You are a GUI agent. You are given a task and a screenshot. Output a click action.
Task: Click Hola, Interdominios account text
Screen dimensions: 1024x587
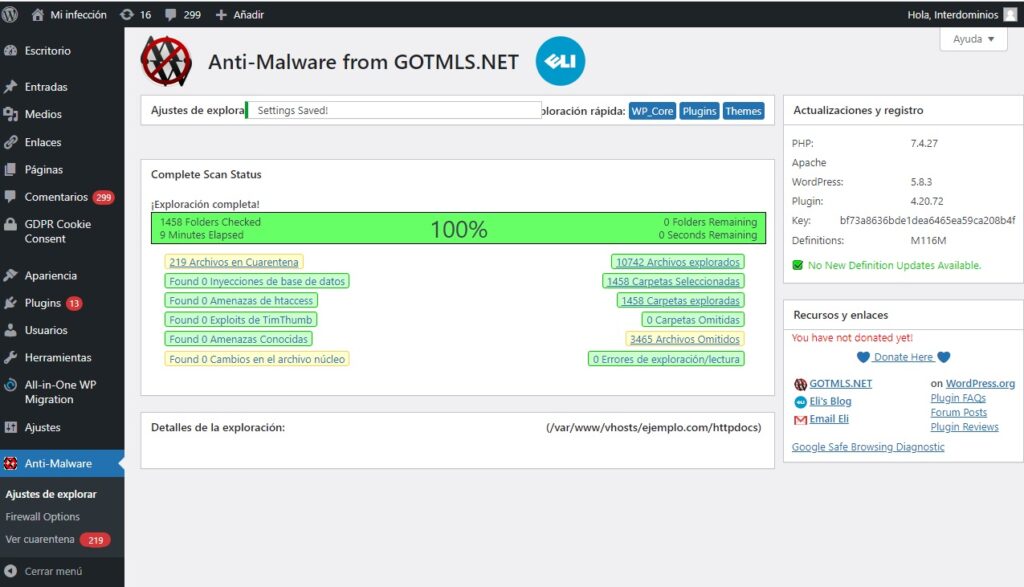pyautogui.click(x=952, y=14)
